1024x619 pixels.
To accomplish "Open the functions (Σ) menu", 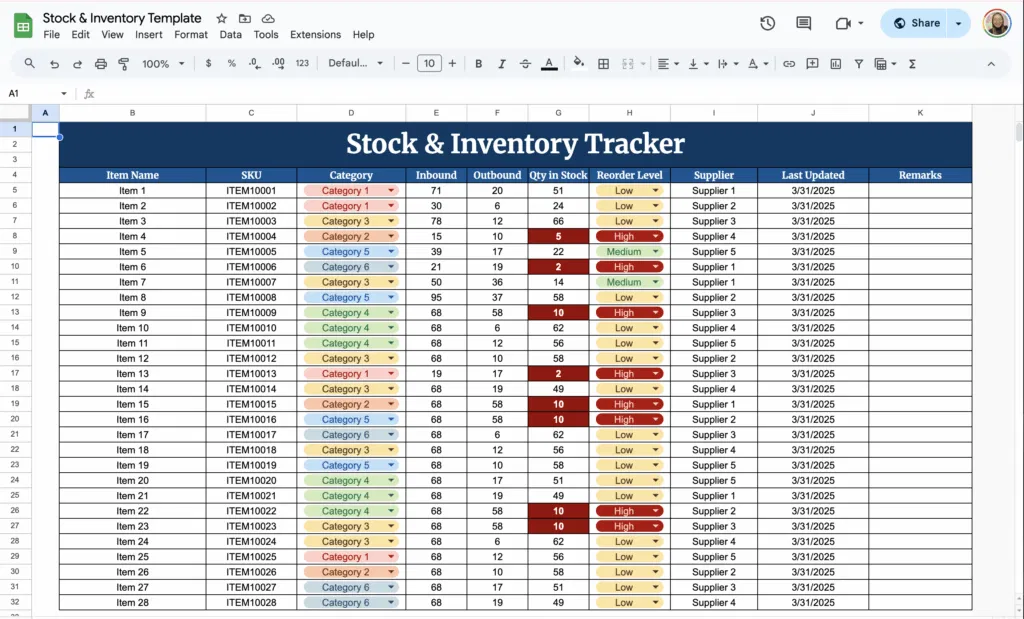I will 911,63.
